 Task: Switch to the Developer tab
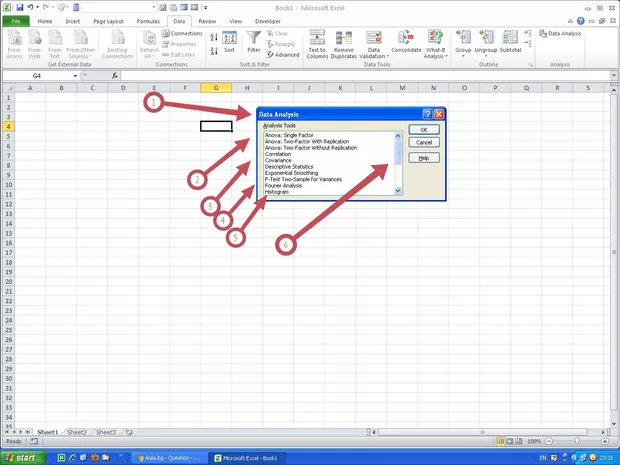point(268,21)
